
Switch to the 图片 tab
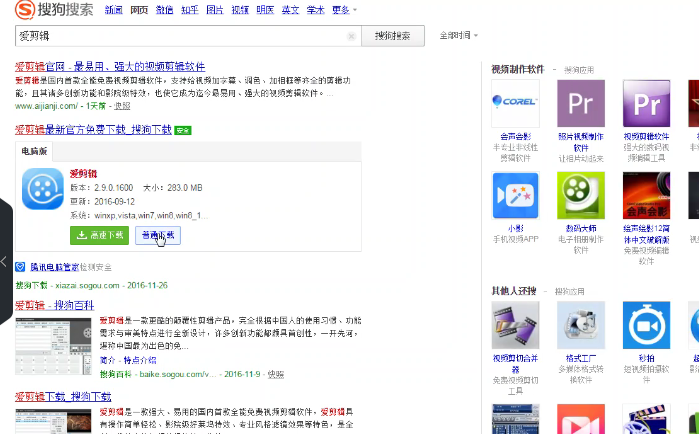tap(215, 10)
